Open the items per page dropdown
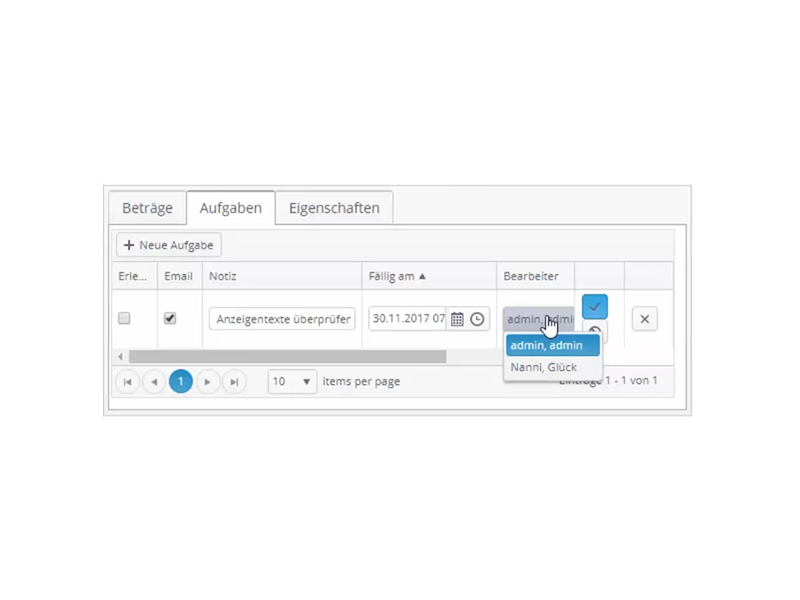 click(x=292, y=382)
